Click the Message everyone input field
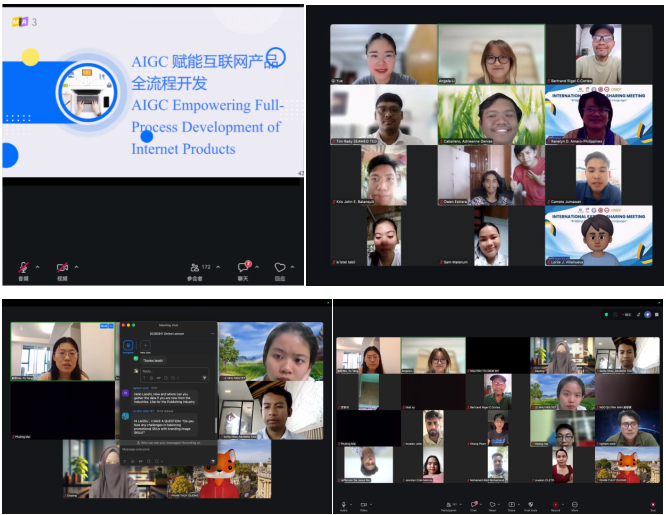 pos(168,449)
